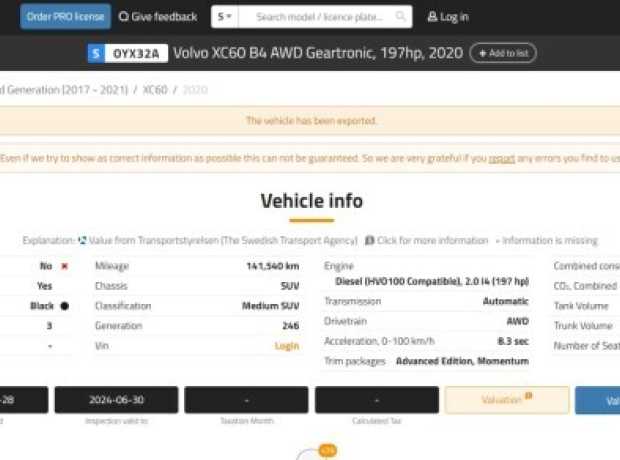This screenshot has width=620, height=460.
Task: Click the inspection valid to date 2024-06-30
Action: pyautogui.click(x=116, y=400)
